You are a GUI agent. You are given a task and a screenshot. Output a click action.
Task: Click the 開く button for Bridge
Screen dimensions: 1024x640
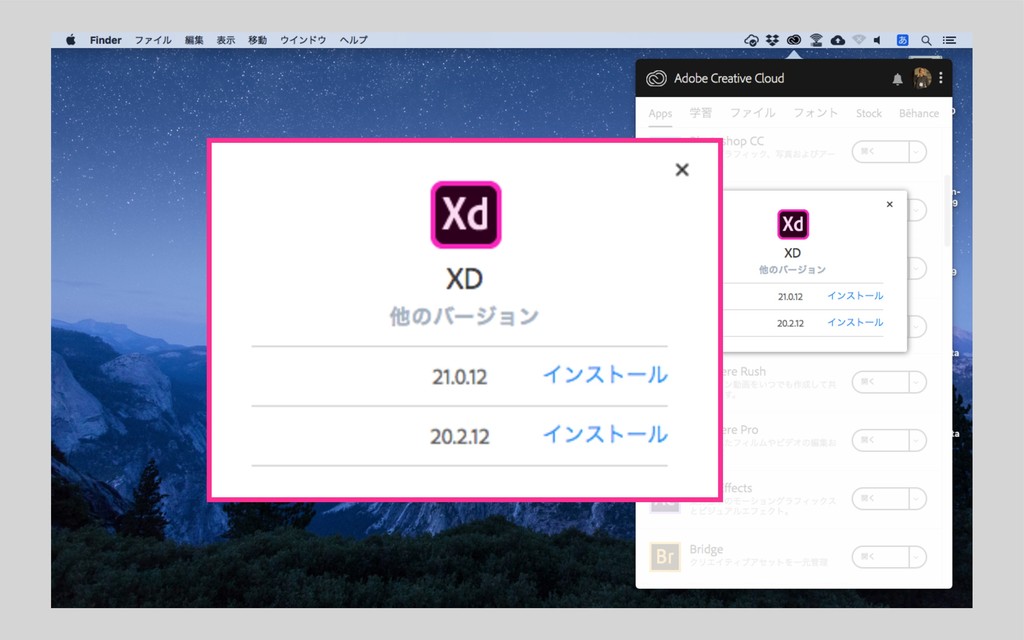[x=880, y=557]
